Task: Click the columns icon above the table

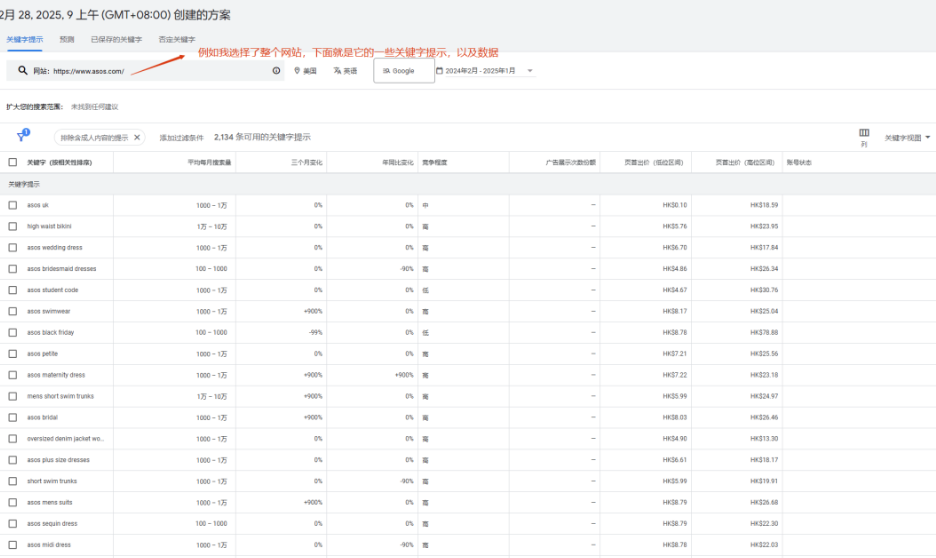Action: point(864,133)
